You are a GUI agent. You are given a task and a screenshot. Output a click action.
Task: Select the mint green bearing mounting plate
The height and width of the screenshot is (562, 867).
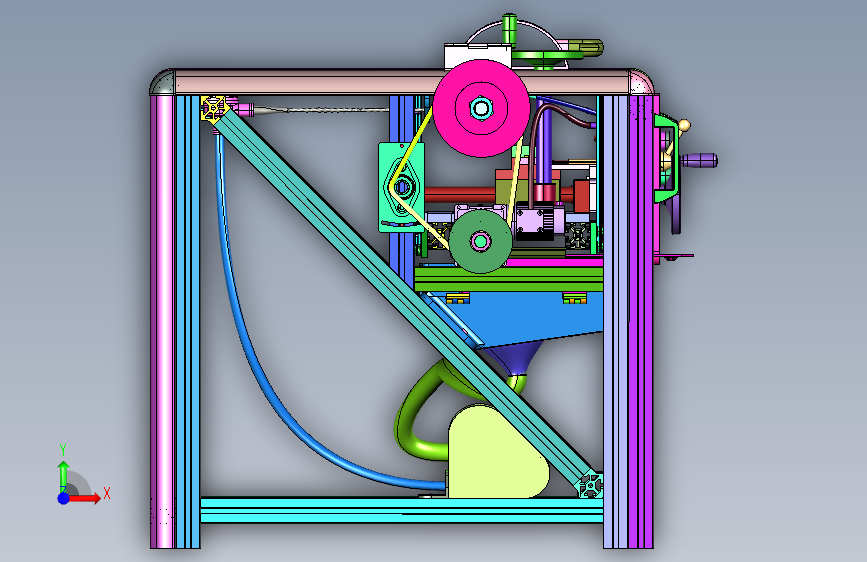point(401,188)
